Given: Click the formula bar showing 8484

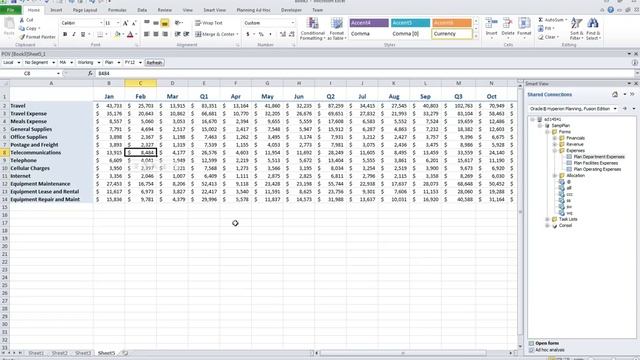Looking at the screenshot, I should click(x=365, y=73).
